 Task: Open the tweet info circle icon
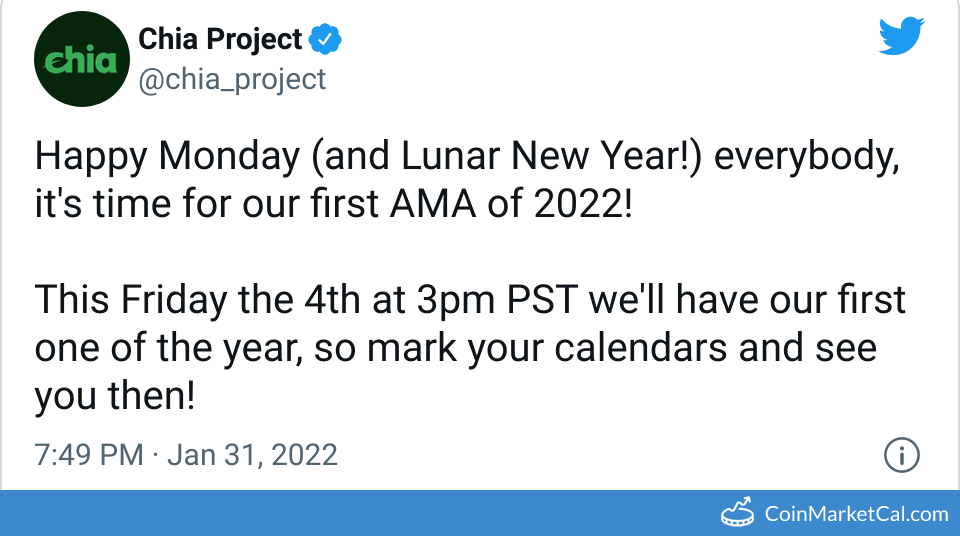click(901, 456)
